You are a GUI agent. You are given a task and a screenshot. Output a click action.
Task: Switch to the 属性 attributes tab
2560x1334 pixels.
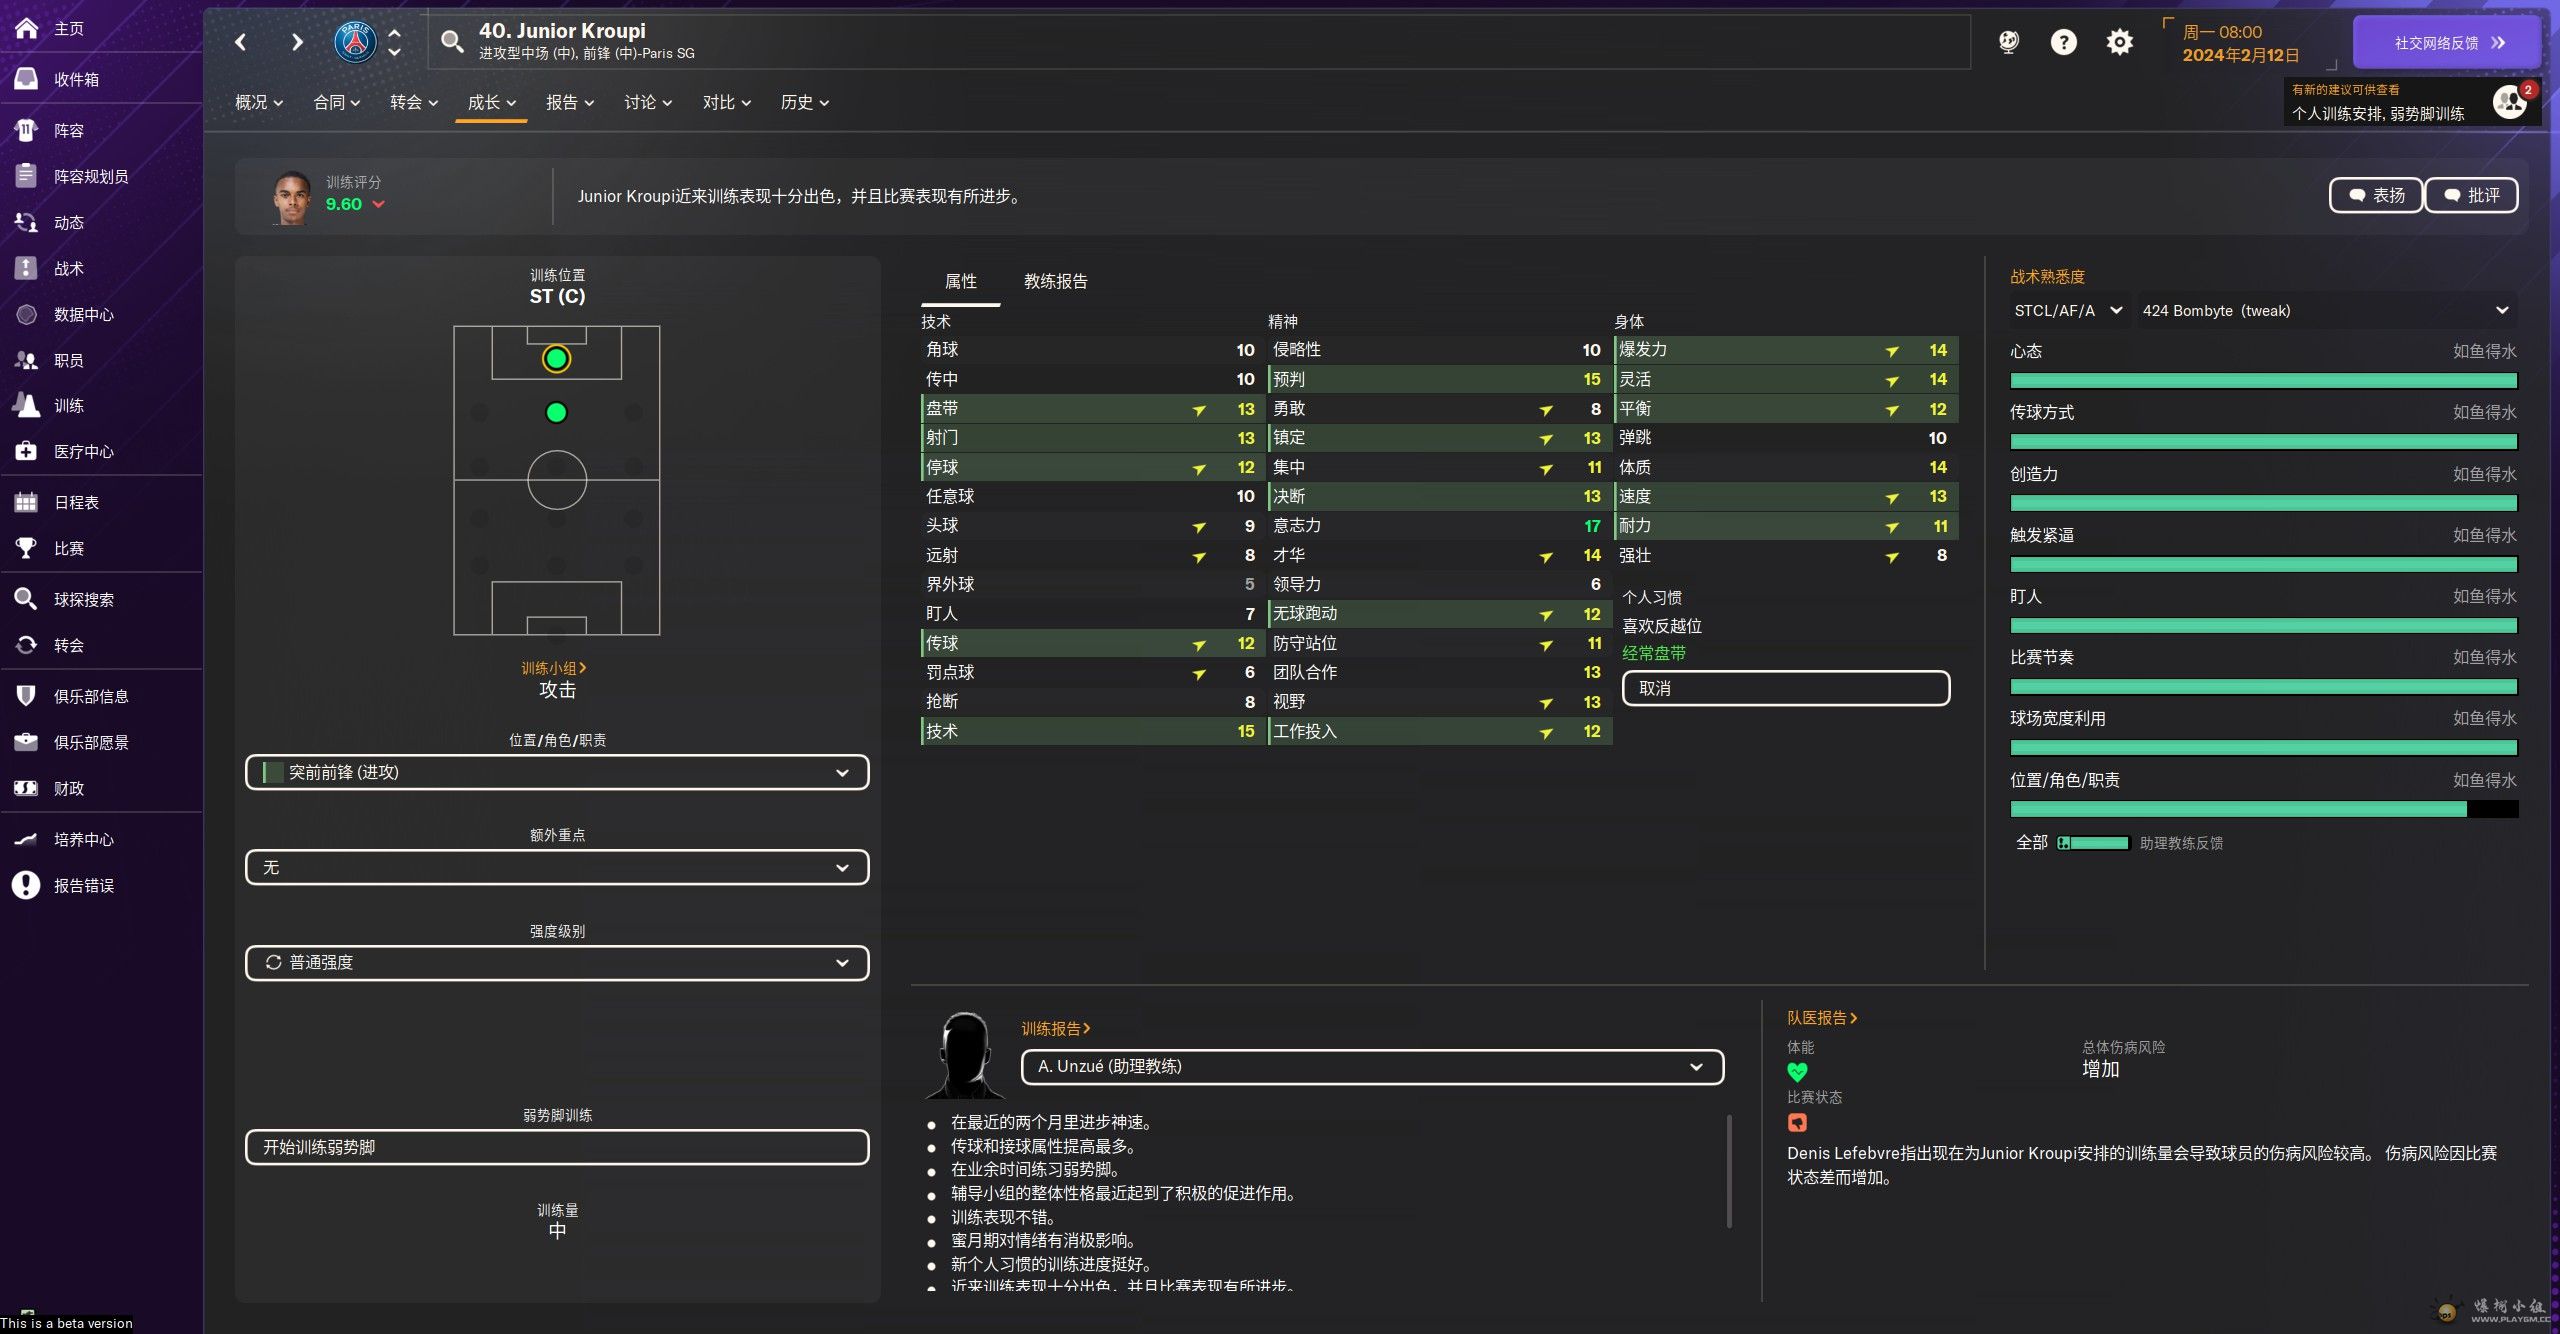(961, 281)
